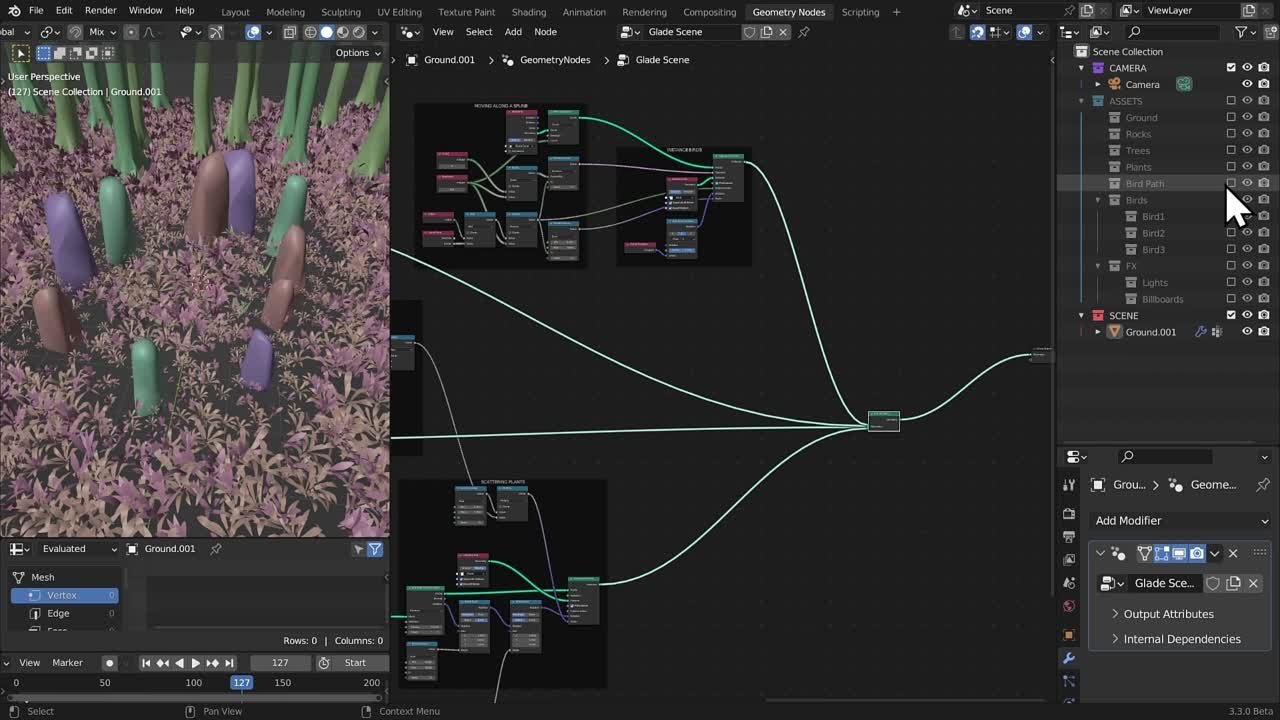Enable the Trees collection checkbox
The image size is (1280, 720).
1231,150
